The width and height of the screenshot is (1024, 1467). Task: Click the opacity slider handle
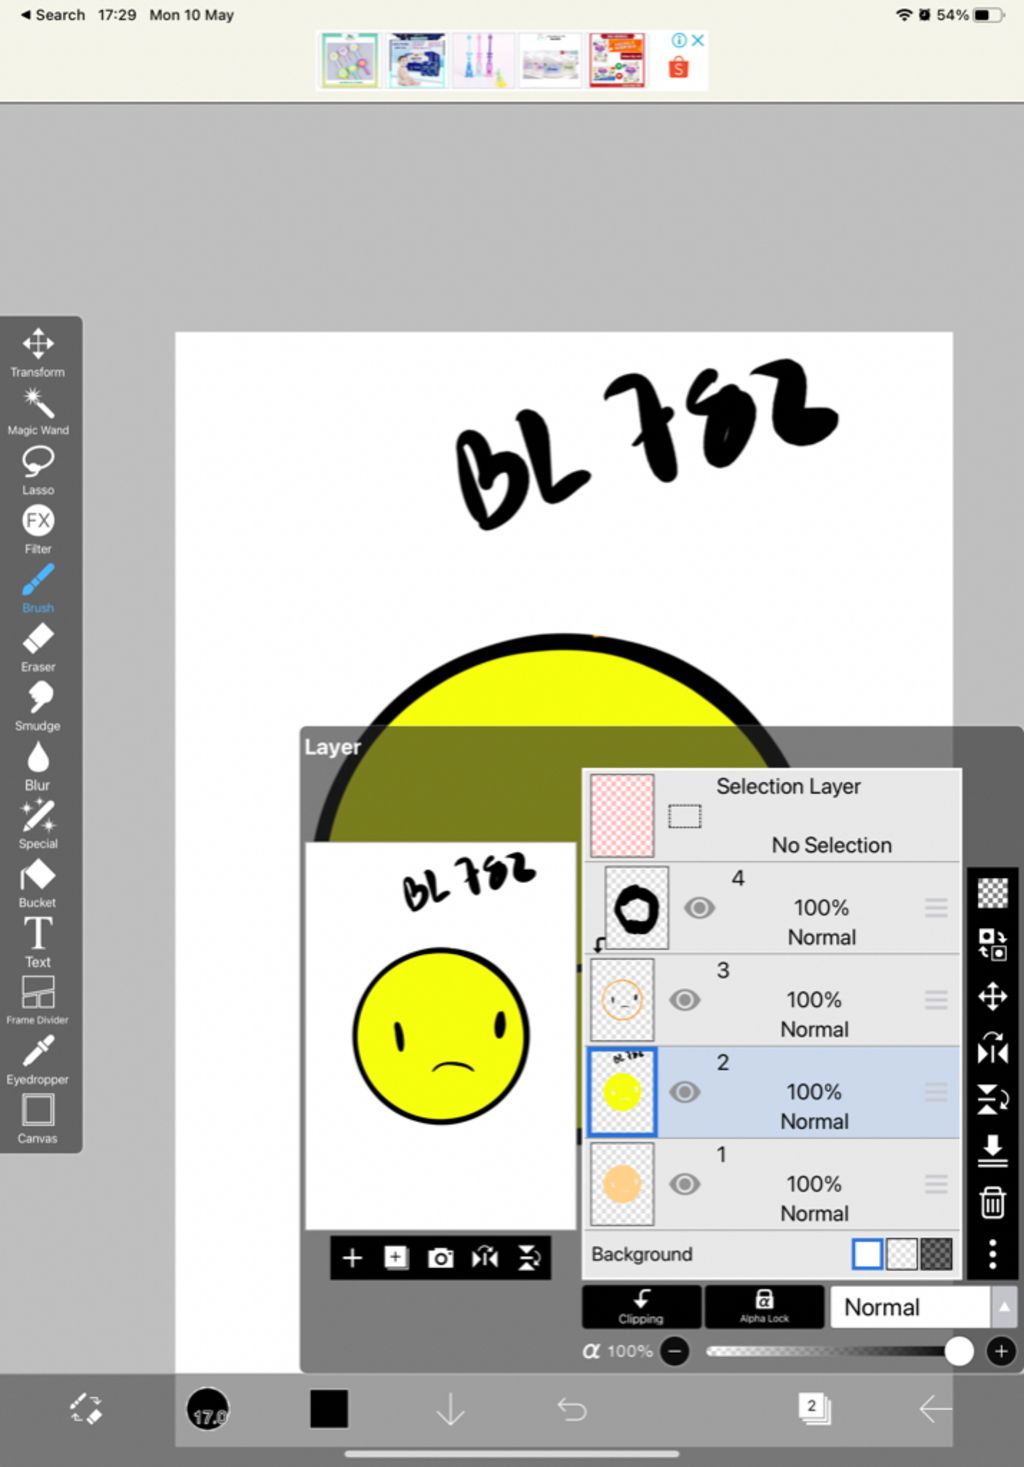(959, 1352)
